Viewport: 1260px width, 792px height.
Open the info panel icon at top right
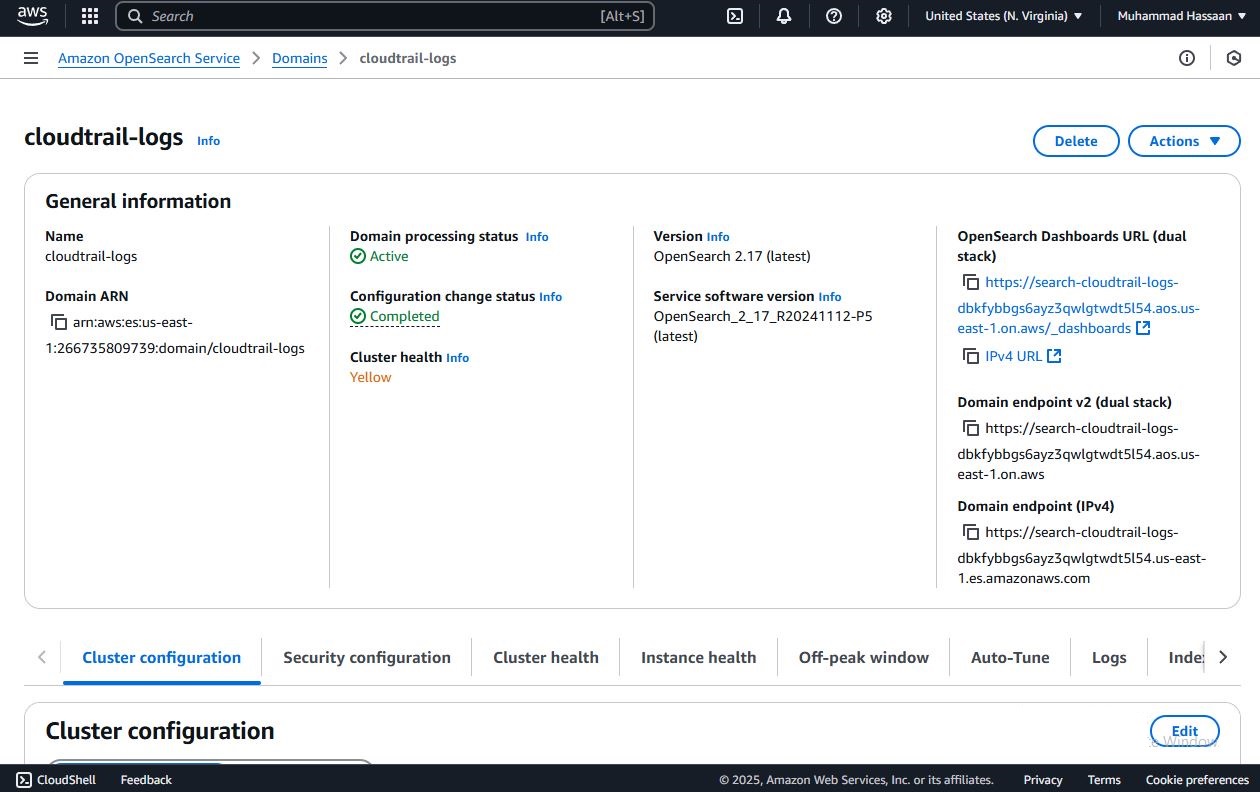click(x=1187, y=58)
